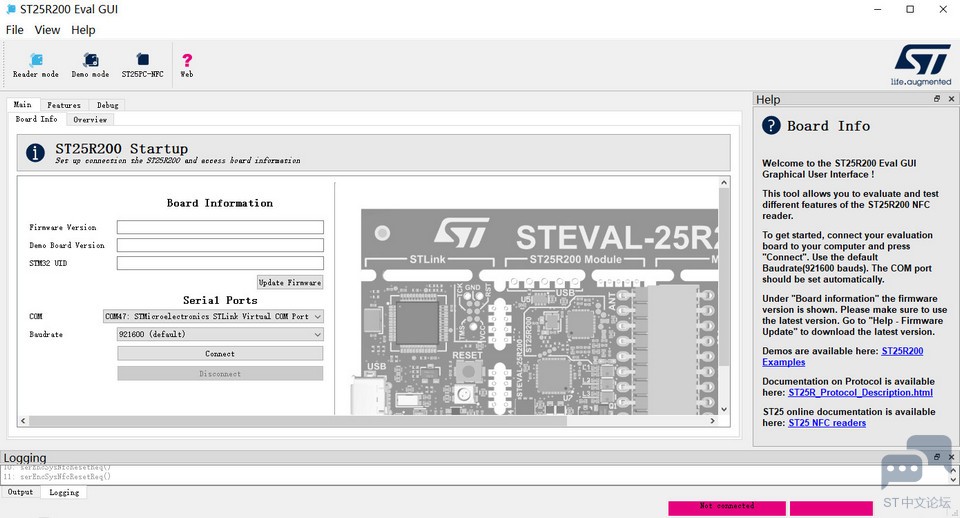
Task: Click Update Firmware button
Action: click(290, 282)
